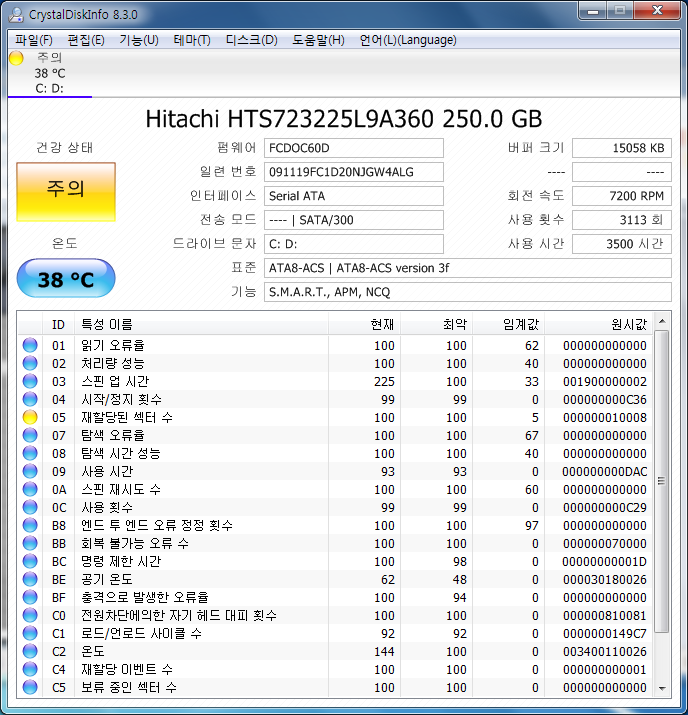This screenshot has width=688, height=715.
Task: Click blue status orb for read error rate row
Action: click(30, 346)
